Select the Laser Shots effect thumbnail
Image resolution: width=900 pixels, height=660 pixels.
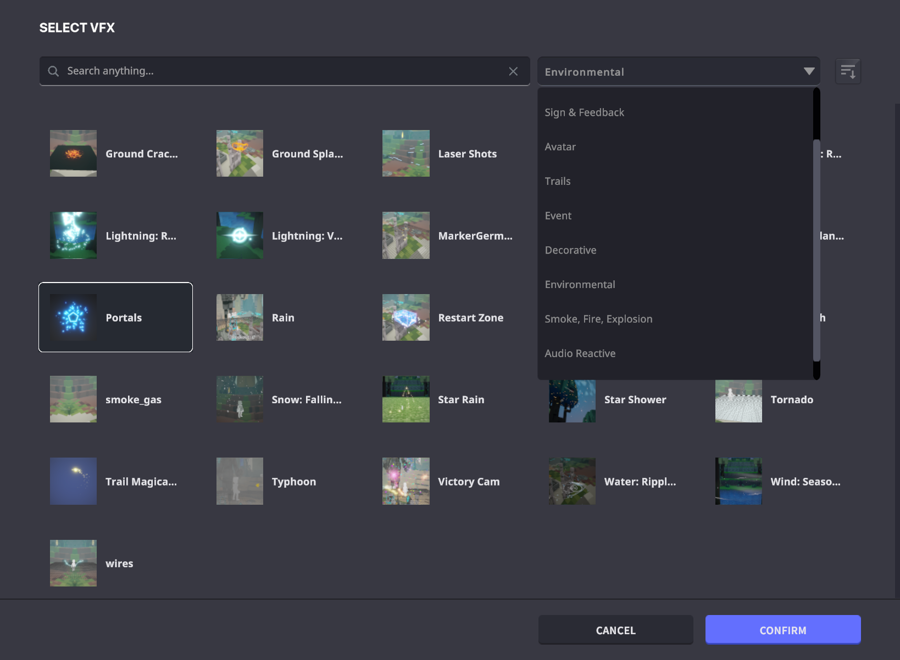click(406, 153)
